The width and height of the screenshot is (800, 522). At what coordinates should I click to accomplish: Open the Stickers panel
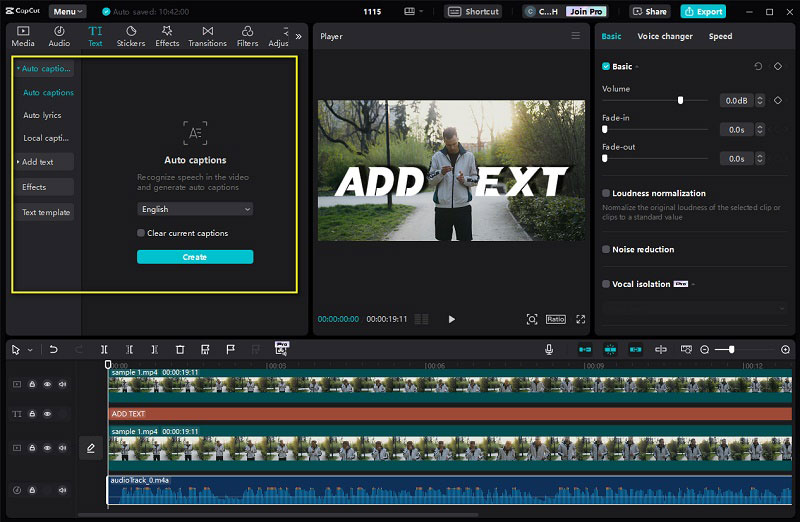tap(131, 37)
